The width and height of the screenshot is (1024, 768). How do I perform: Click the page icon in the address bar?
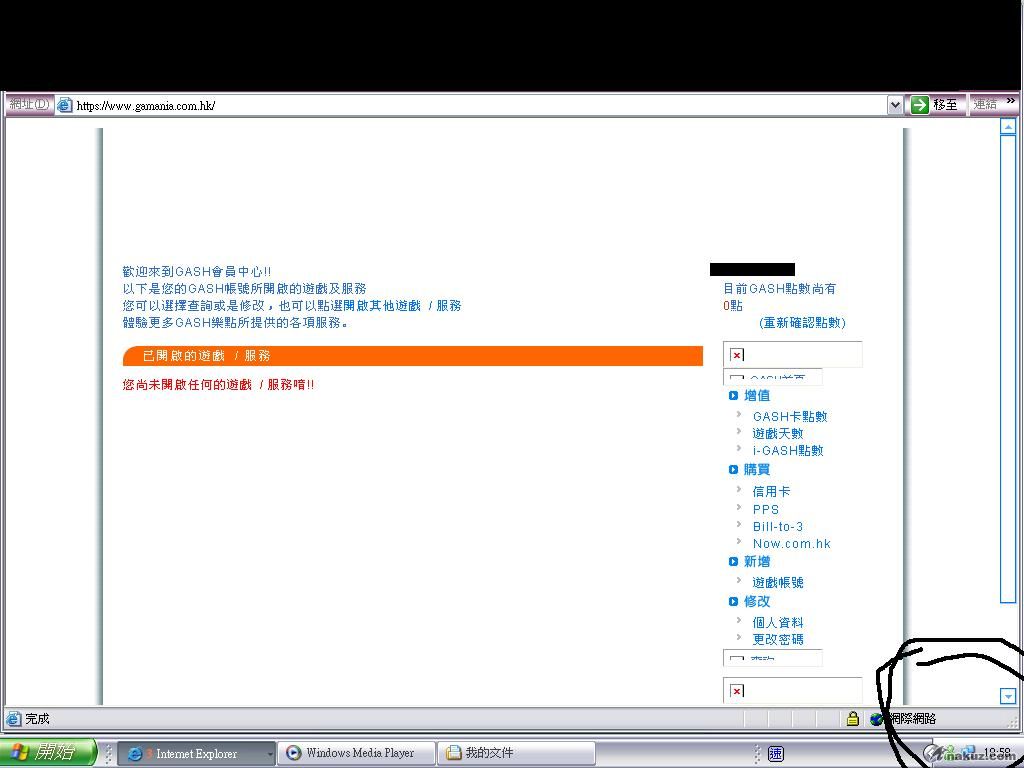(64, 104)
